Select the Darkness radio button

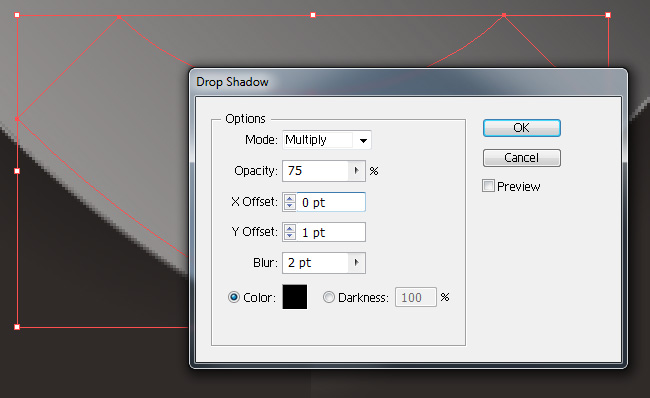click(x=329, y=297)
